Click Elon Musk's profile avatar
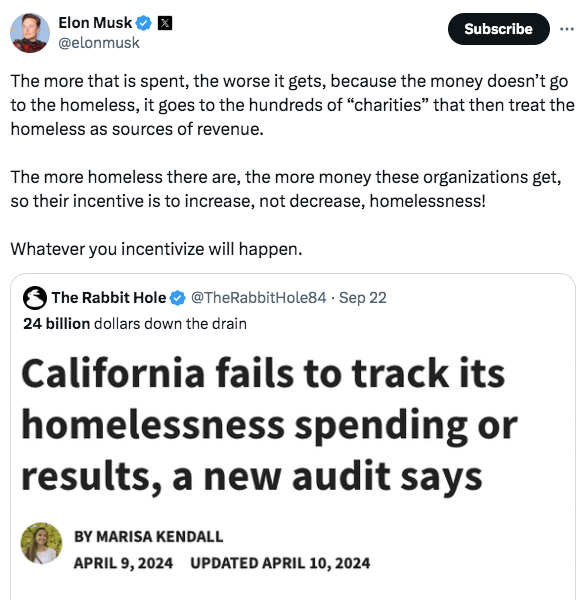This screenshot has height=600, width=588. click(30, 33)
